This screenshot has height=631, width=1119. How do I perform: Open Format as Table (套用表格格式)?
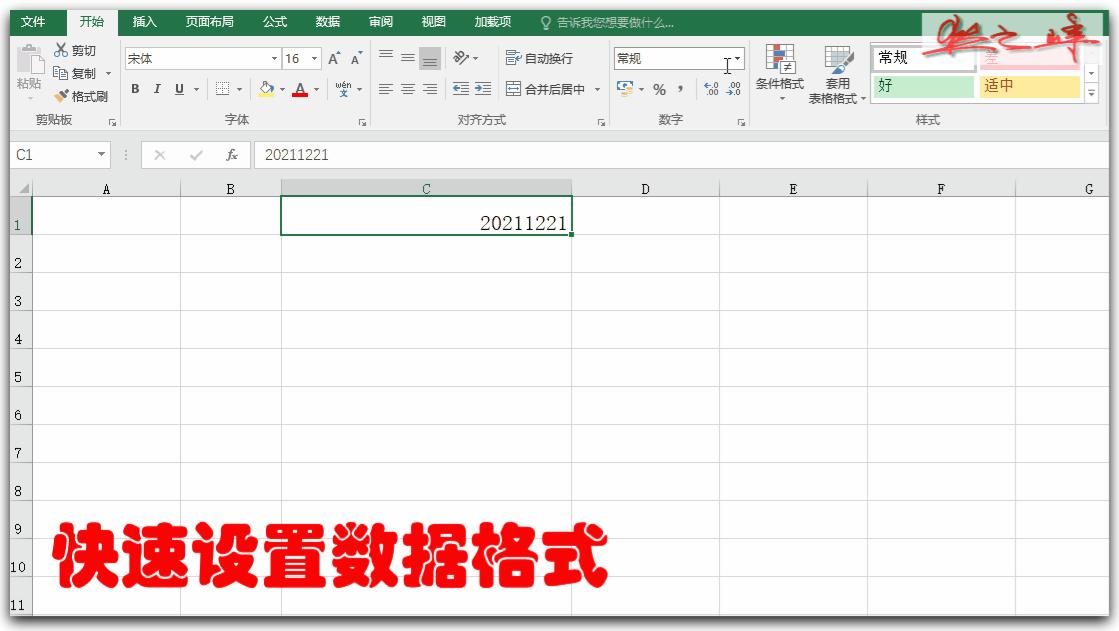point(840,80)
